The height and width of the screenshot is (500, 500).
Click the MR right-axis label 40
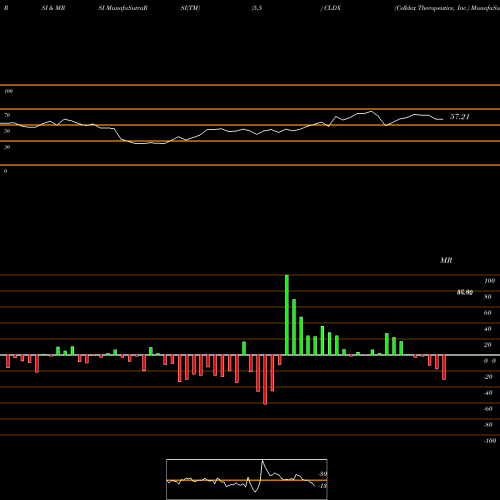click(488, 329)
